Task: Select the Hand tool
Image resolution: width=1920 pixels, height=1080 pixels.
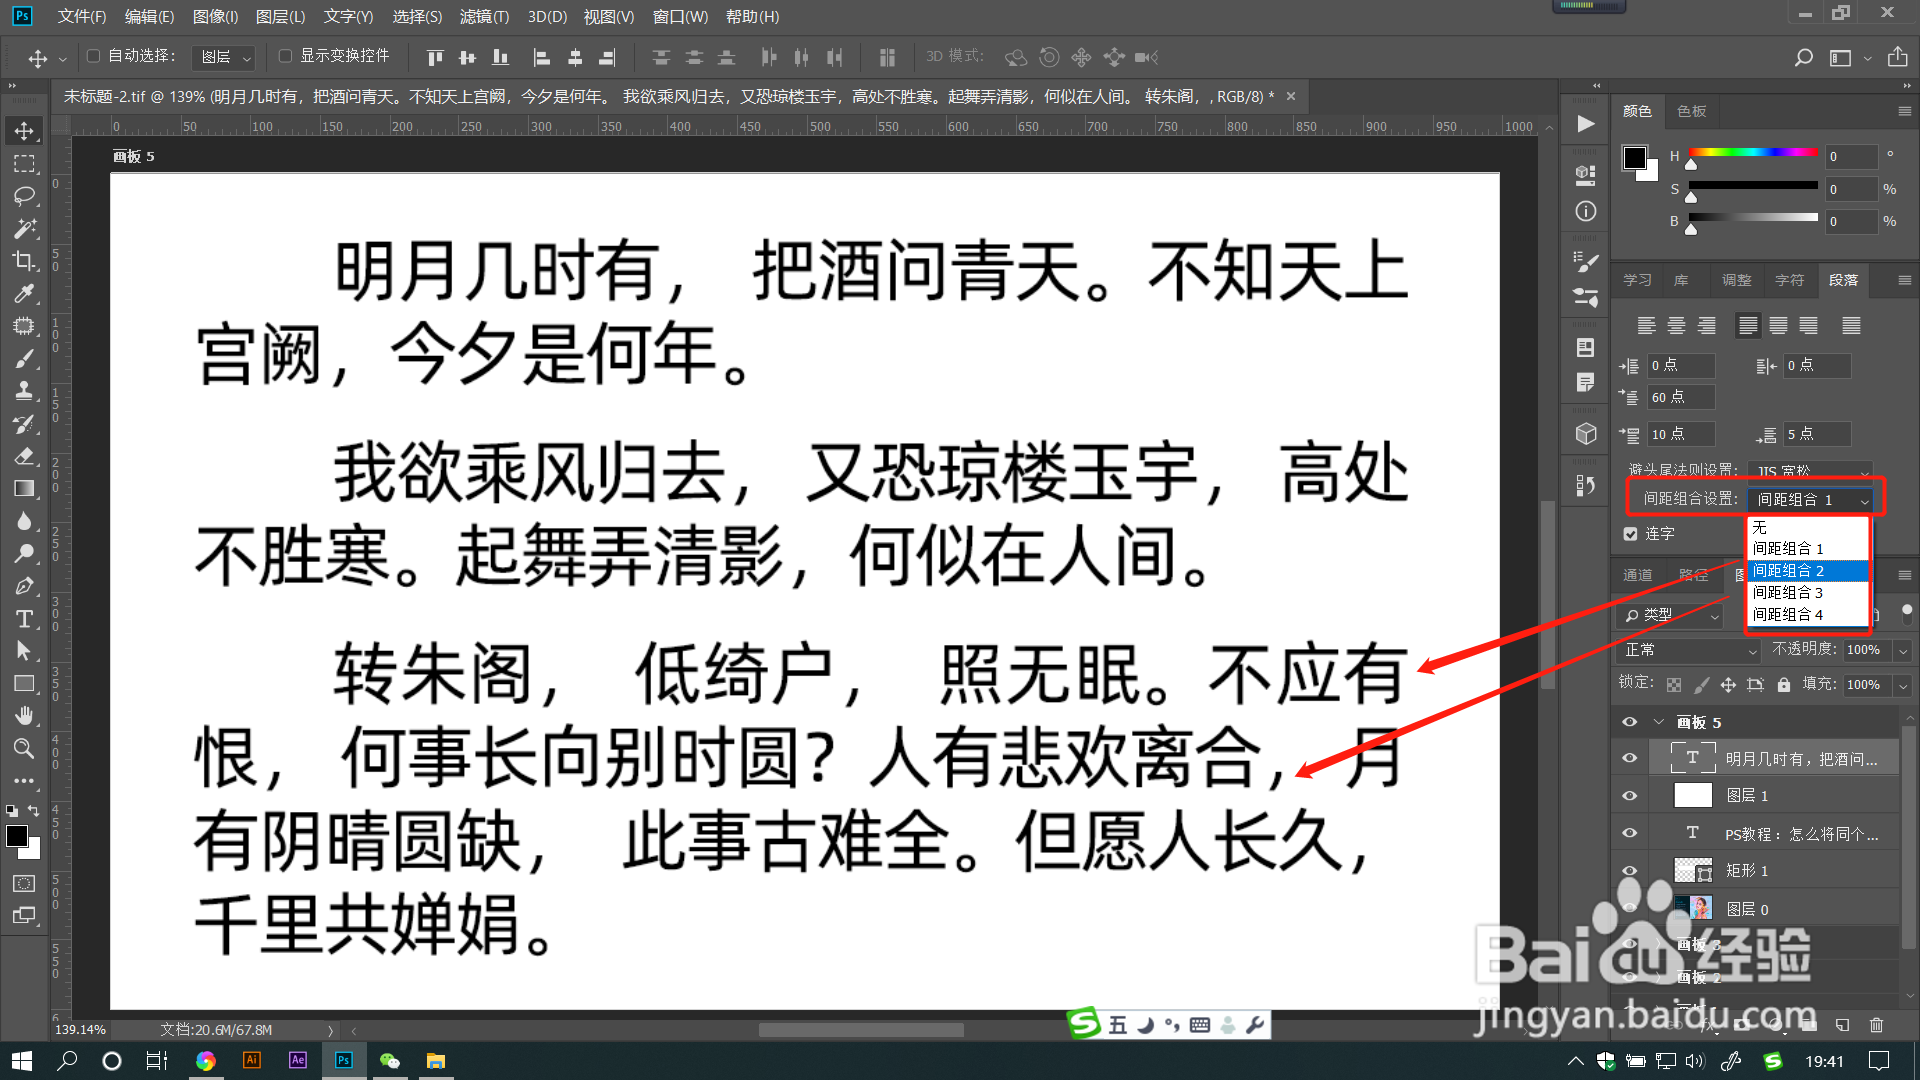Action: tap(24, 716)
